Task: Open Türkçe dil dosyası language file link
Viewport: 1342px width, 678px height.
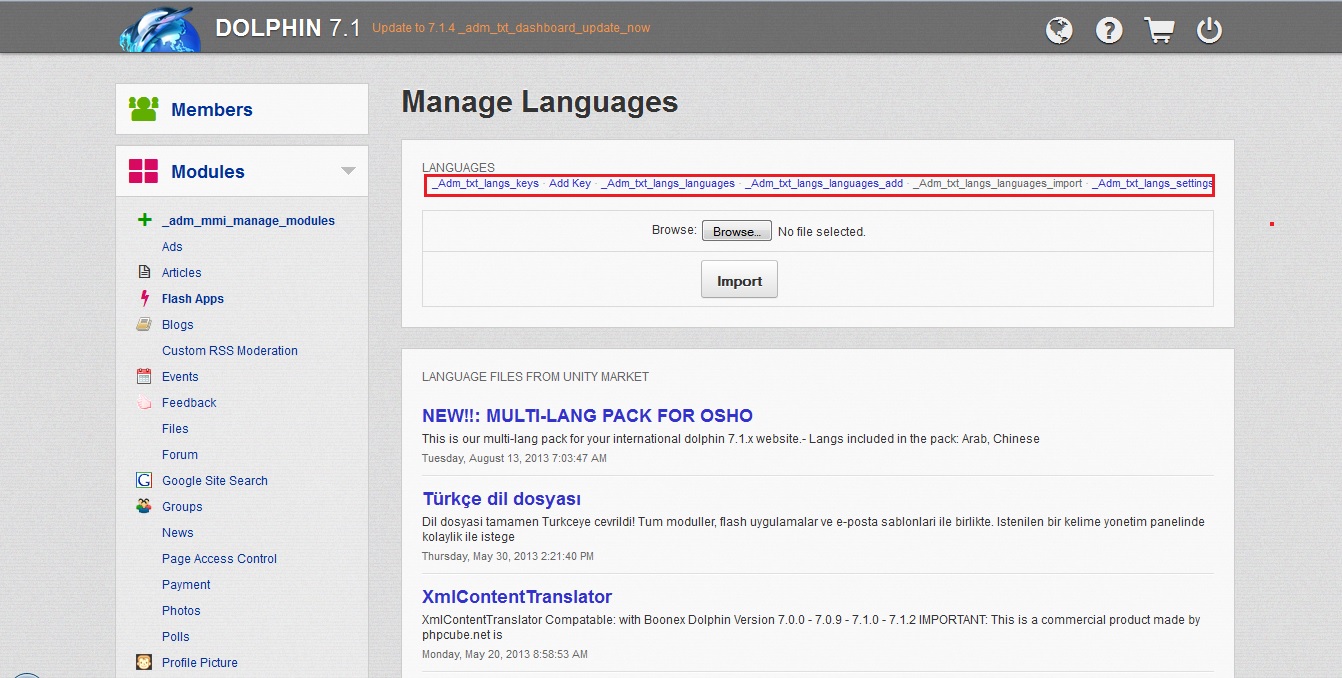Action: pos(501,499)
